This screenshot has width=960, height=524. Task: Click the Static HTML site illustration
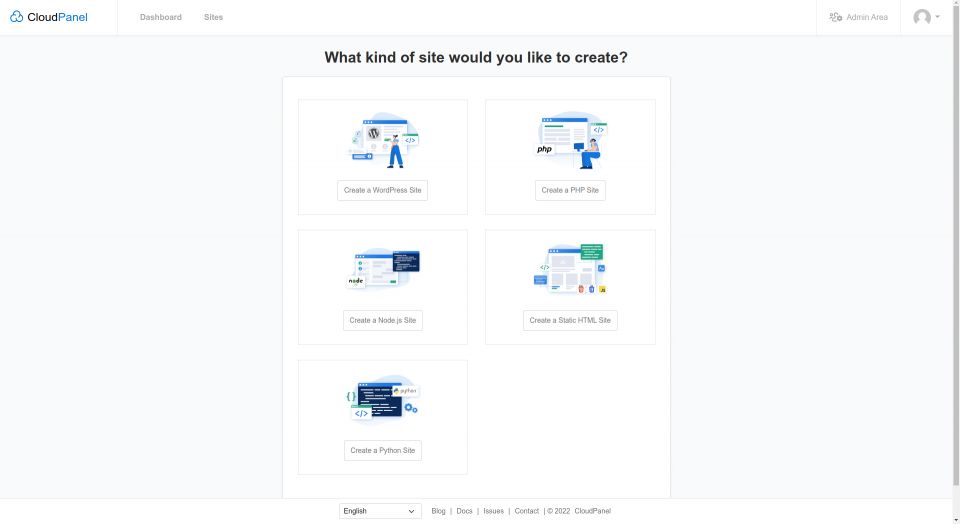[x=570, y=269]
